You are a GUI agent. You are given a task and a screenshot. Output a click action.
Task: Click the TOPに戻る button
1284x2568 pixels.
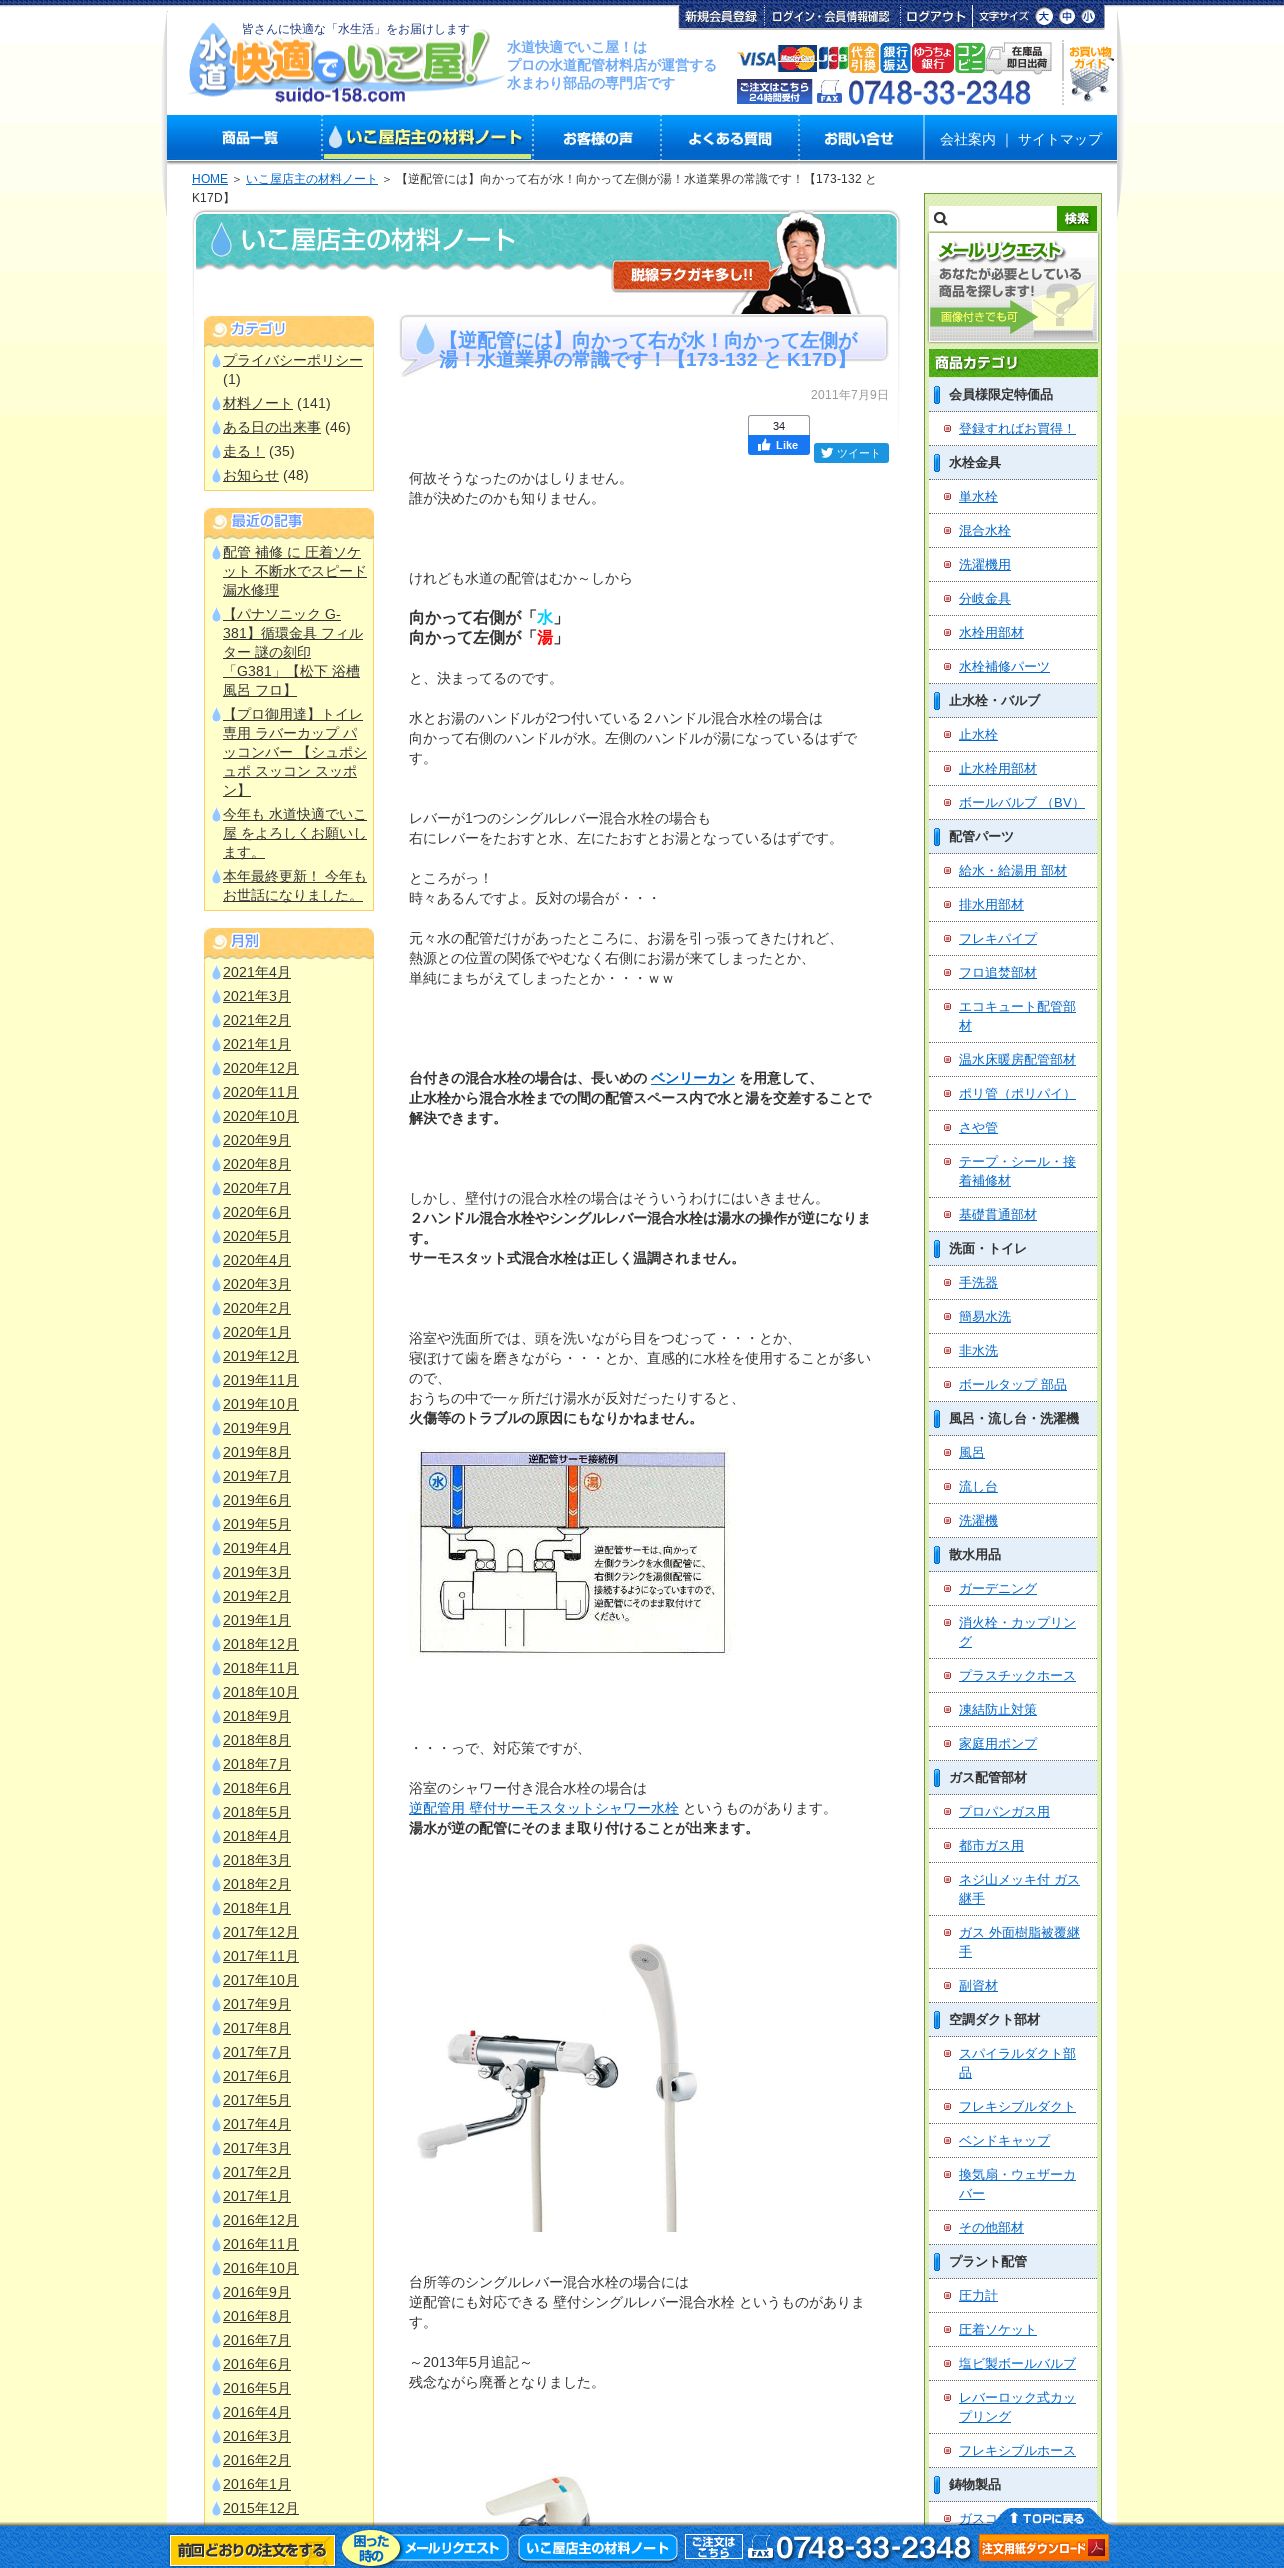tap(1047, 2518)
